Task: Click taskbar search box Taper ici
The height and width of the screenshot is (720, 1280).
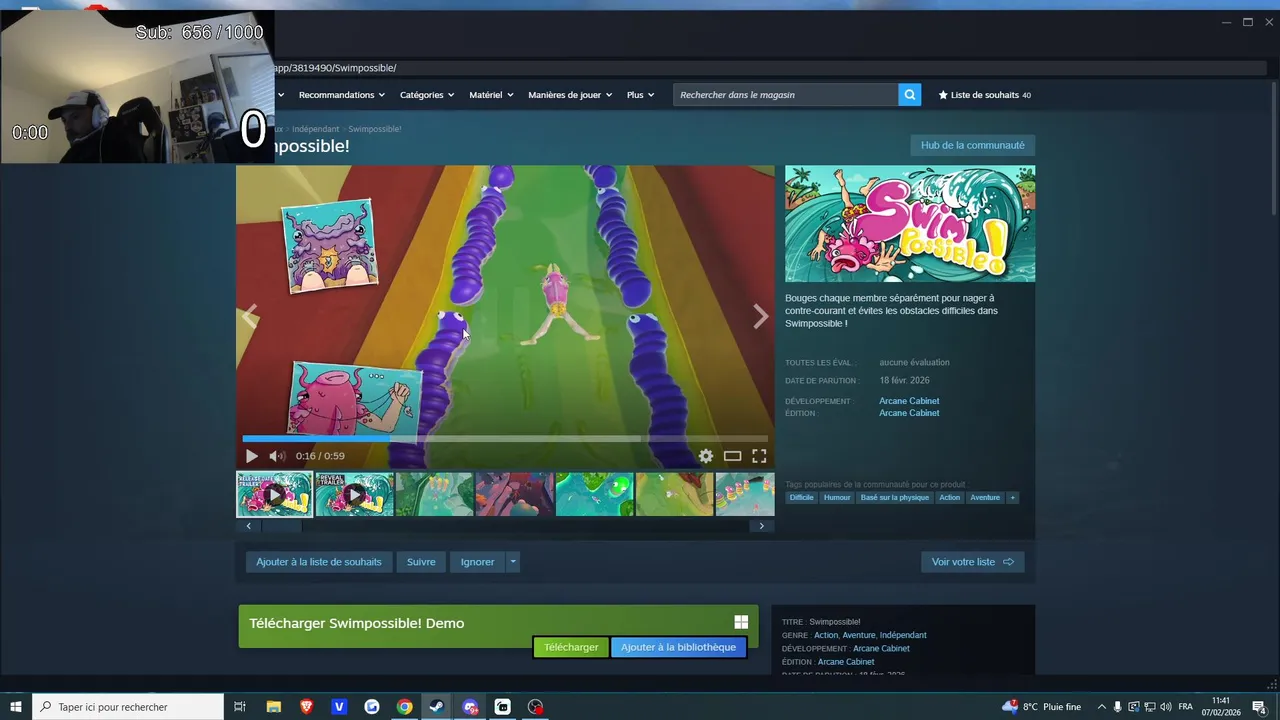Action: (x=128, y=707)
